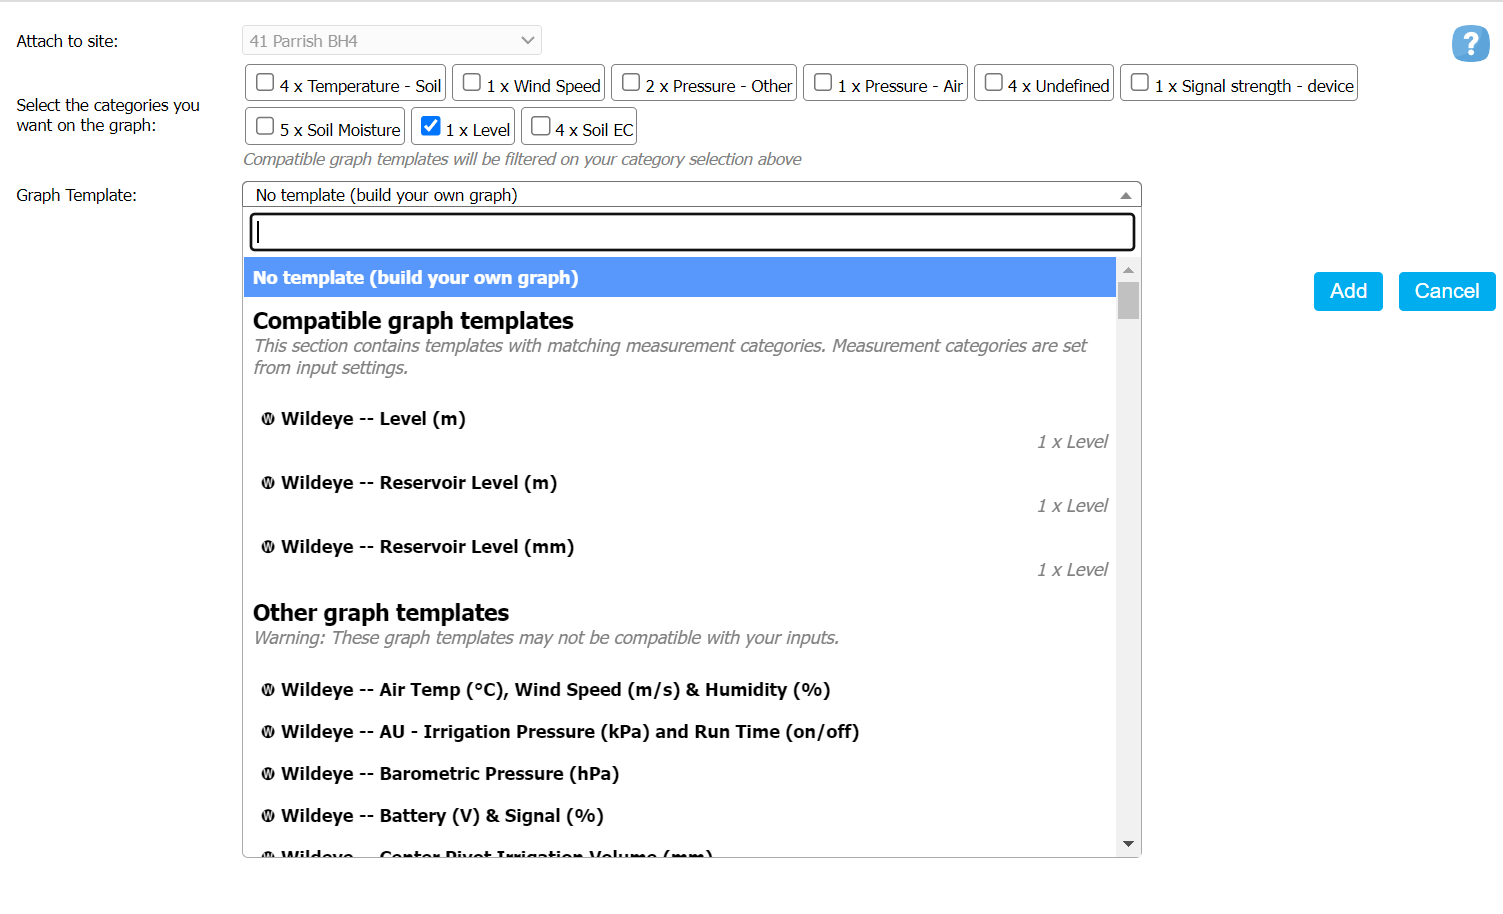Check the "4 x Temperature - Soil" checkbox
1503x914 pixels.
point(264,81)
